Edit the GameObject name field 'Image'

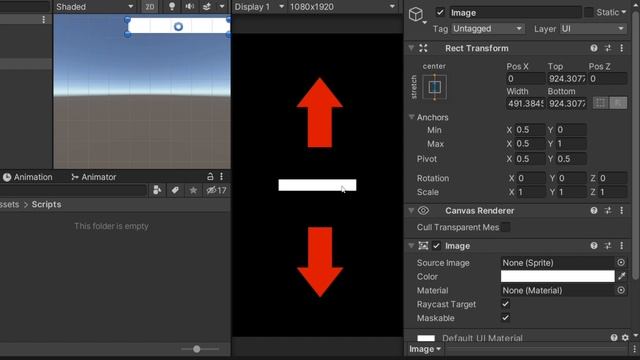(515, 13)
